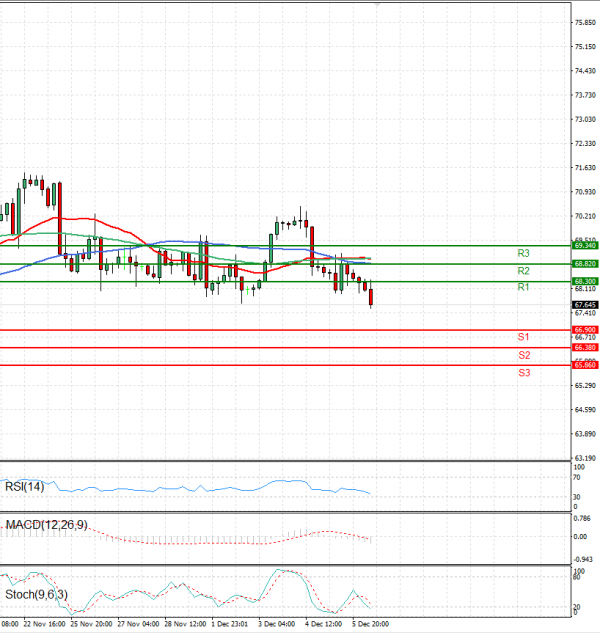Click the green 68.820 price tag

(585, 264)
